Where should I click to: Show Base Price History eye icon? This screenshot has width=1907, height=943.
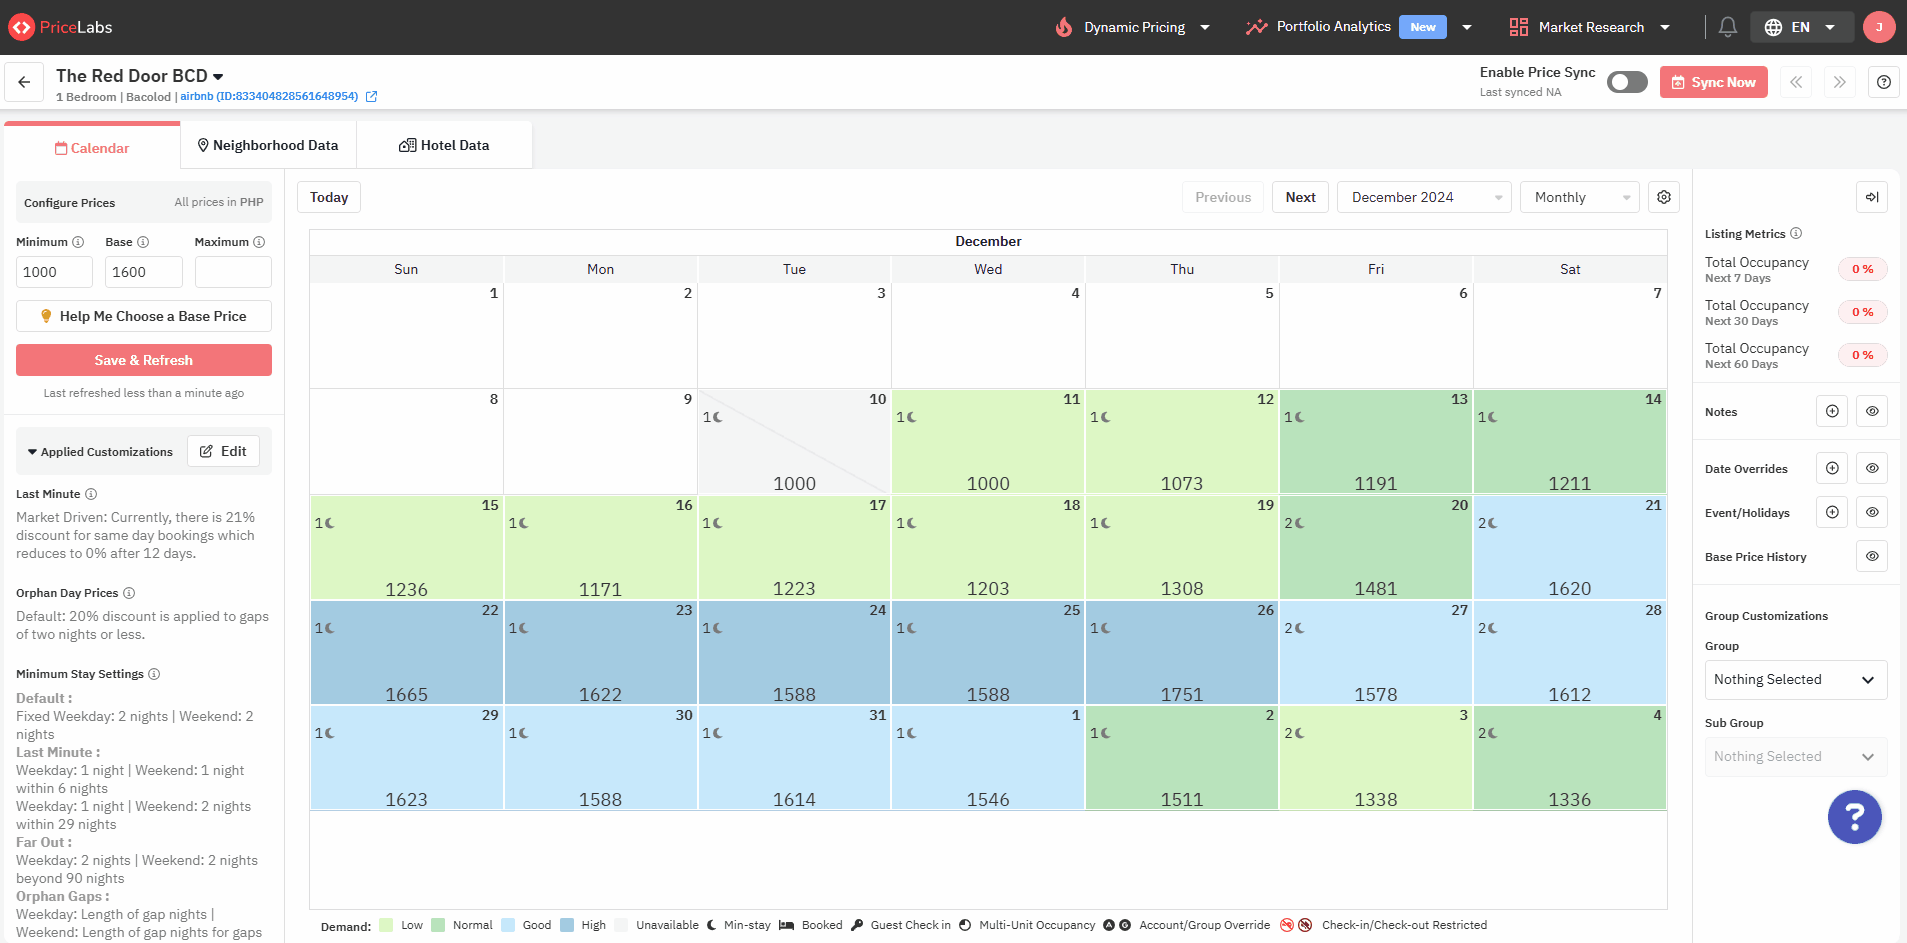1872,556
